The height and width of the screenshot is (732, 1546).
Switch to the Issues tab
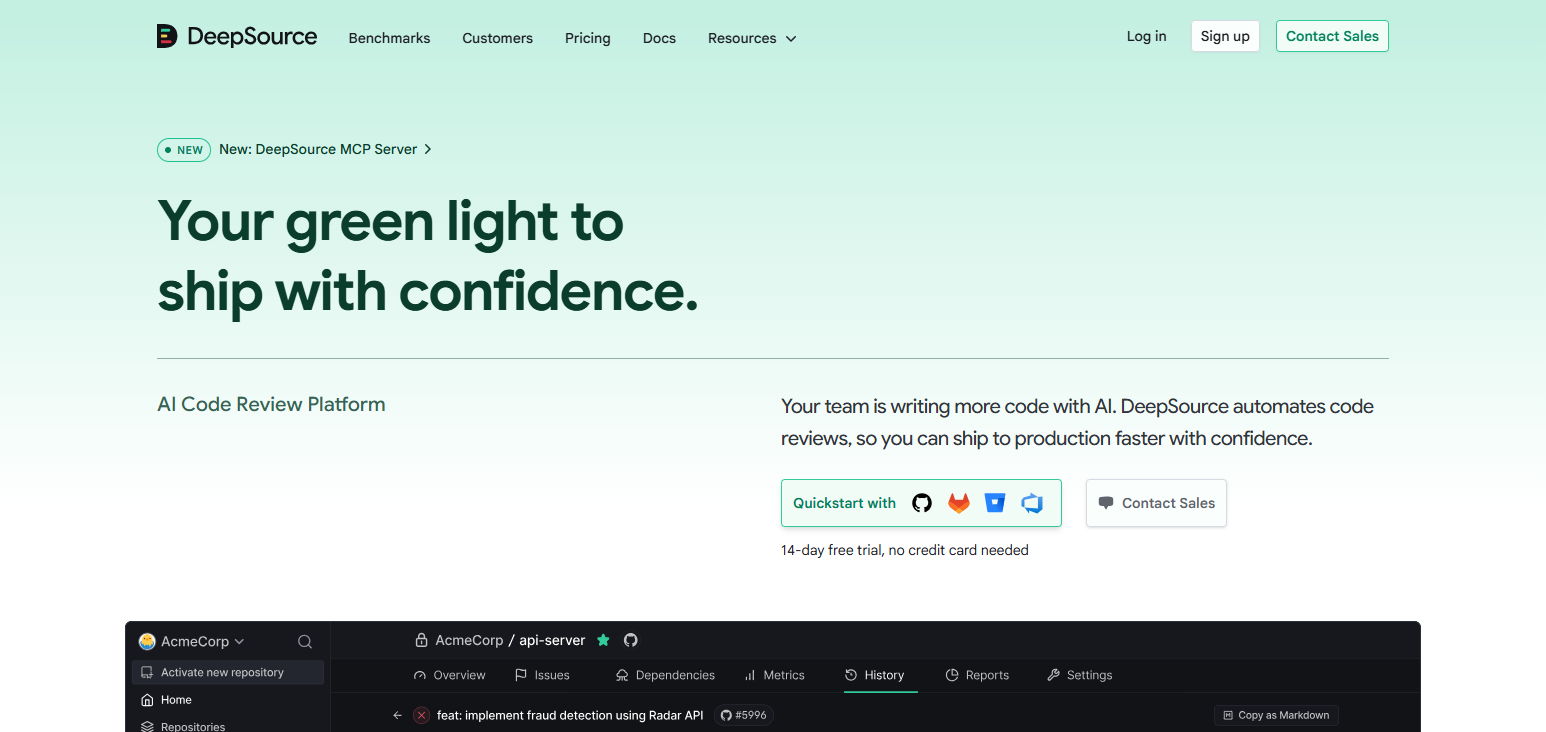point(542,675)
